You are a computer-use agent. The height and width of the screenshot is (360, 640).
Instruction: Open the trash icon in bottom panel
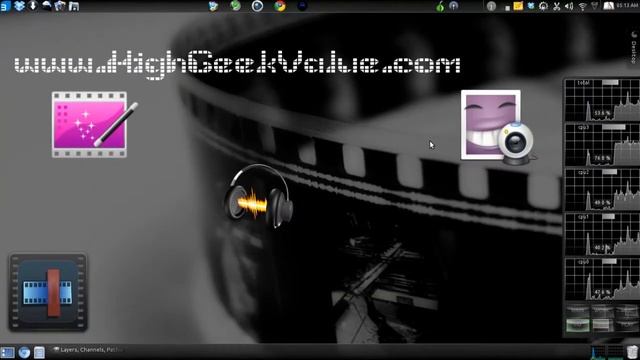click(x=633, y=352)
